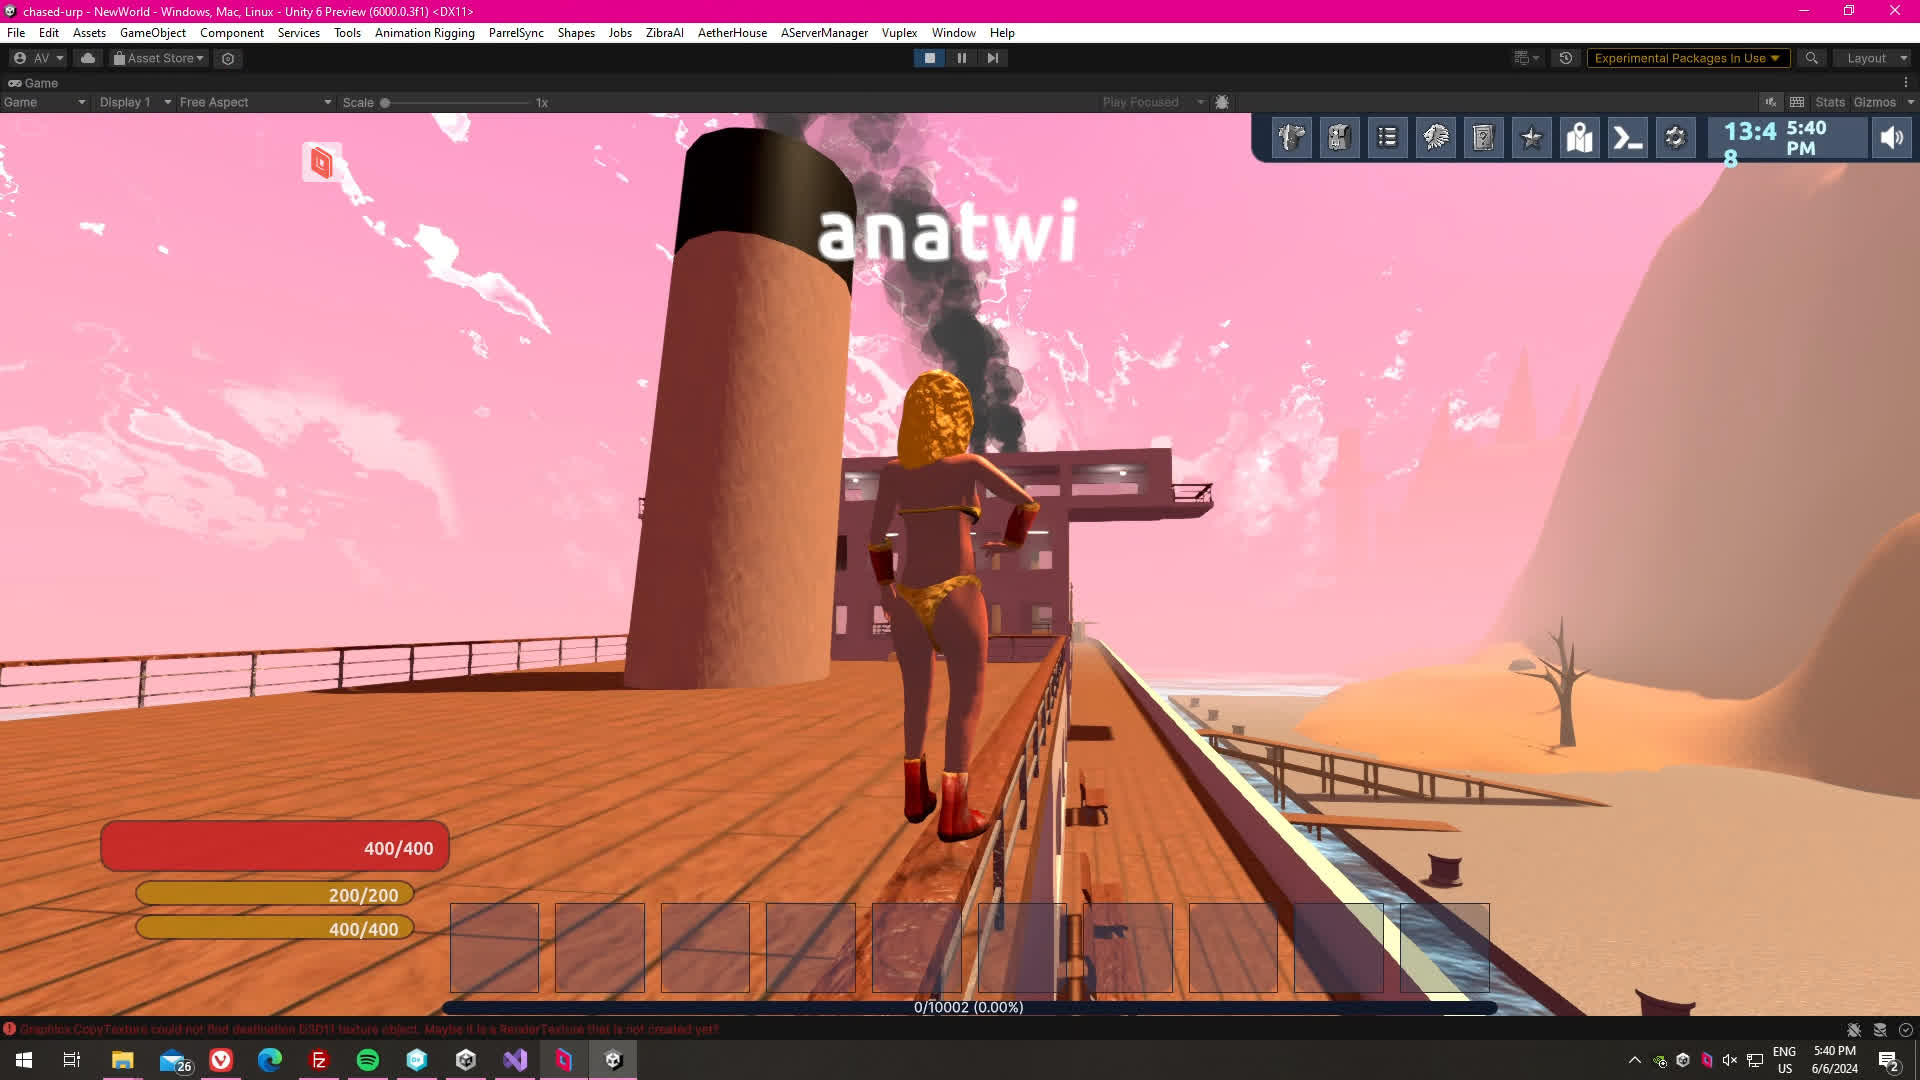Open the quest list icon
This screenshot has height=1080, width=1920.
click(1387, 137)
